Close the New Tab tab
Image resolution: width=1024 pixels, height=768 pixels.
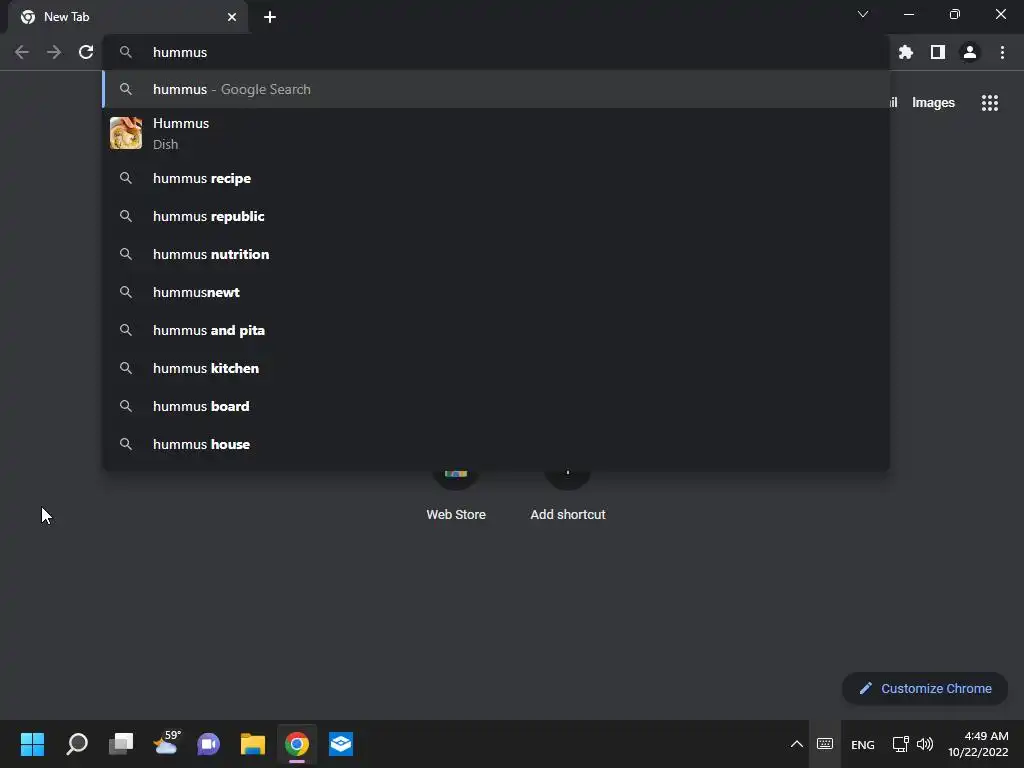(x=232, y=17)
